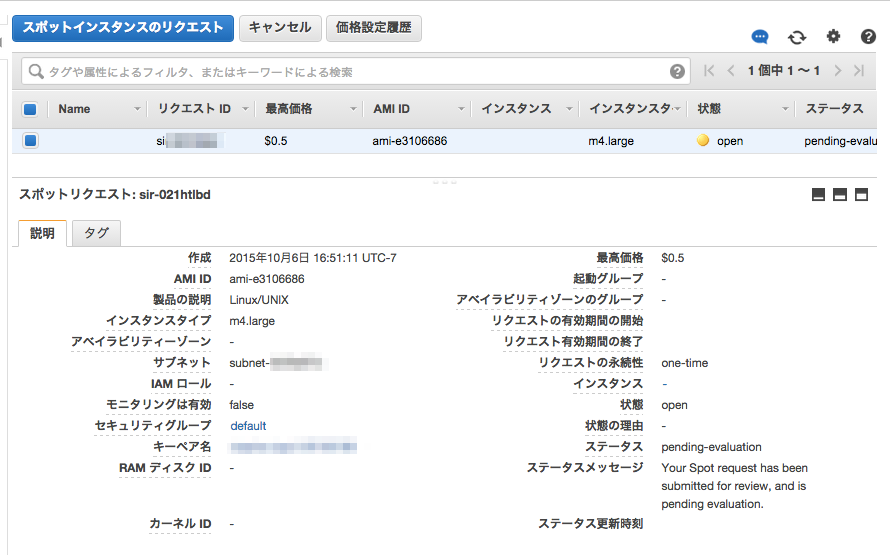Maximize the details pane to full view
This screenshot has width=890, height=555.
(x=861, y=195)
